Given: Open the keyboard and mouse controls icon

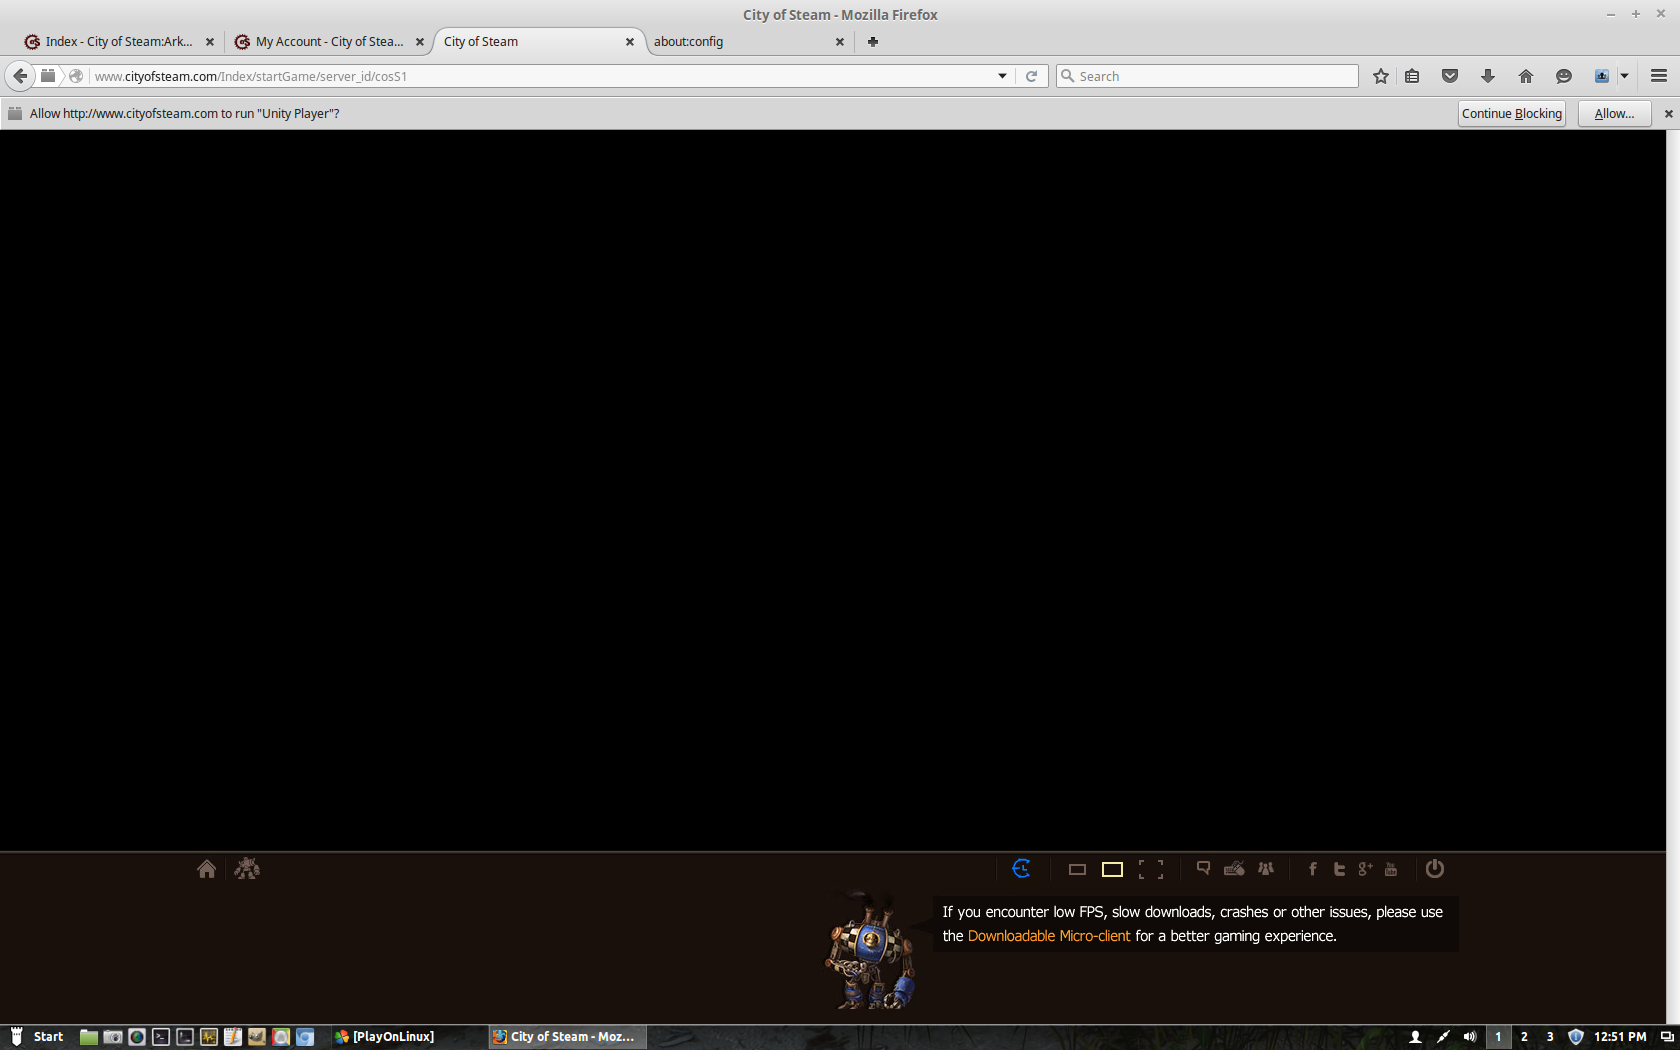Looking at the screenshot, I should (1235, 868).
